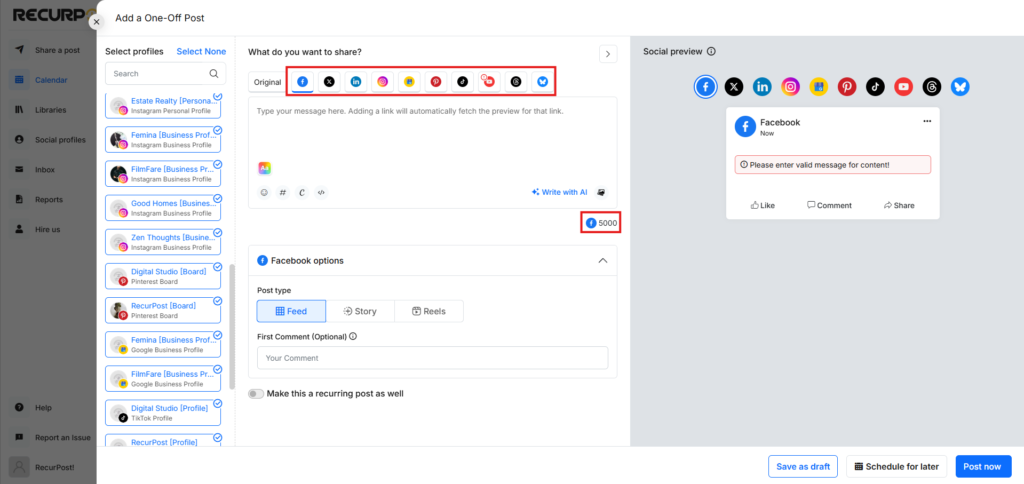Open the colorful Aa text background option
1024x484 pixels.
264,169
